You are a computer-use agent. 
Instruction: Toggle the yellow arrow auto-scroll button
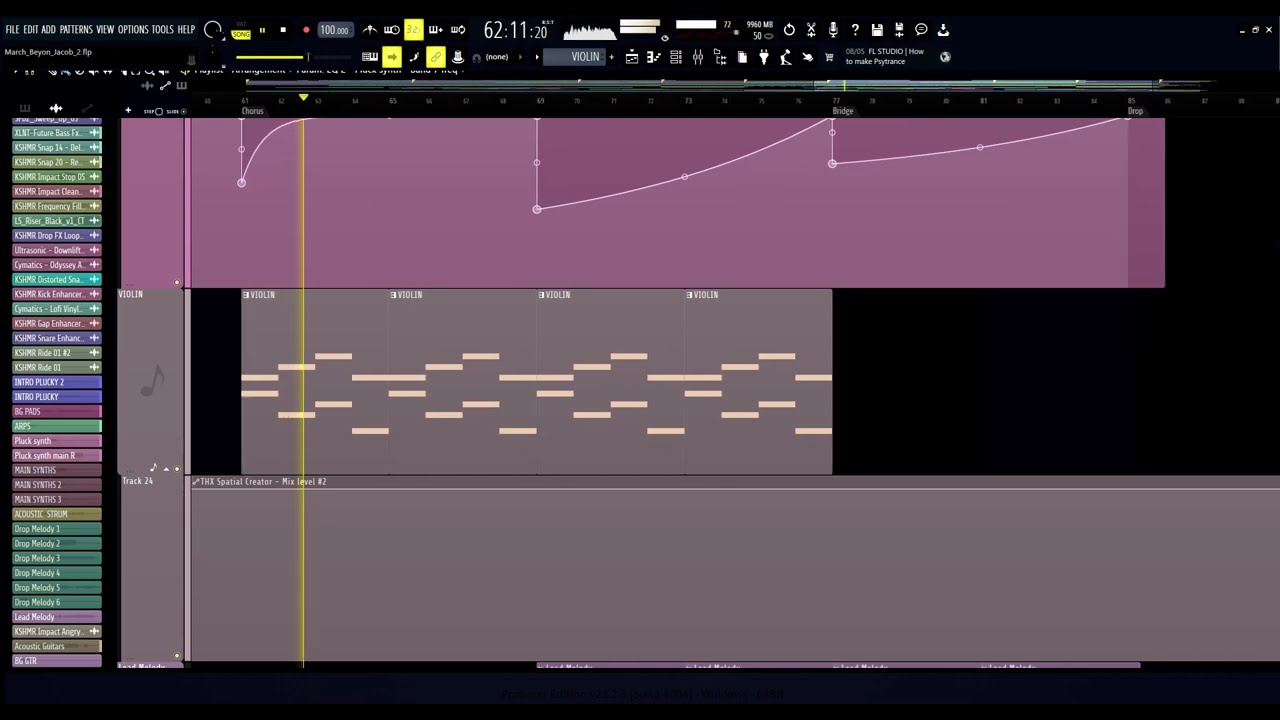(x=392, y=57)
